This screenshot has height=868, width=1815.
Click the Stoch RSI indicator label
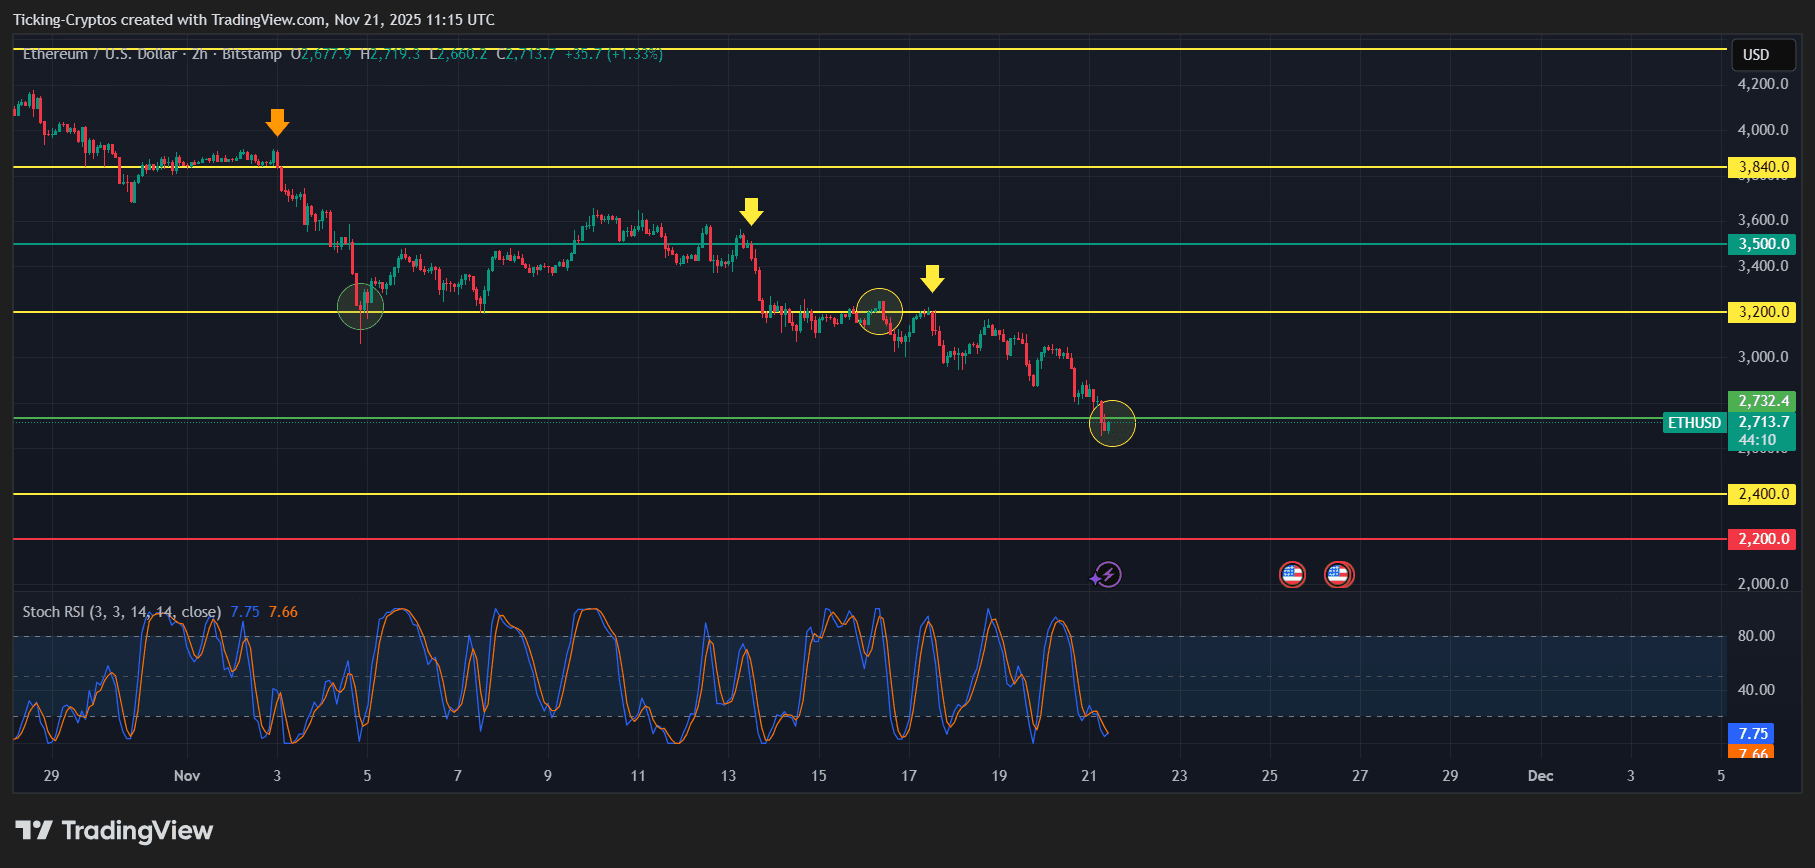click(x=121, y=612)
